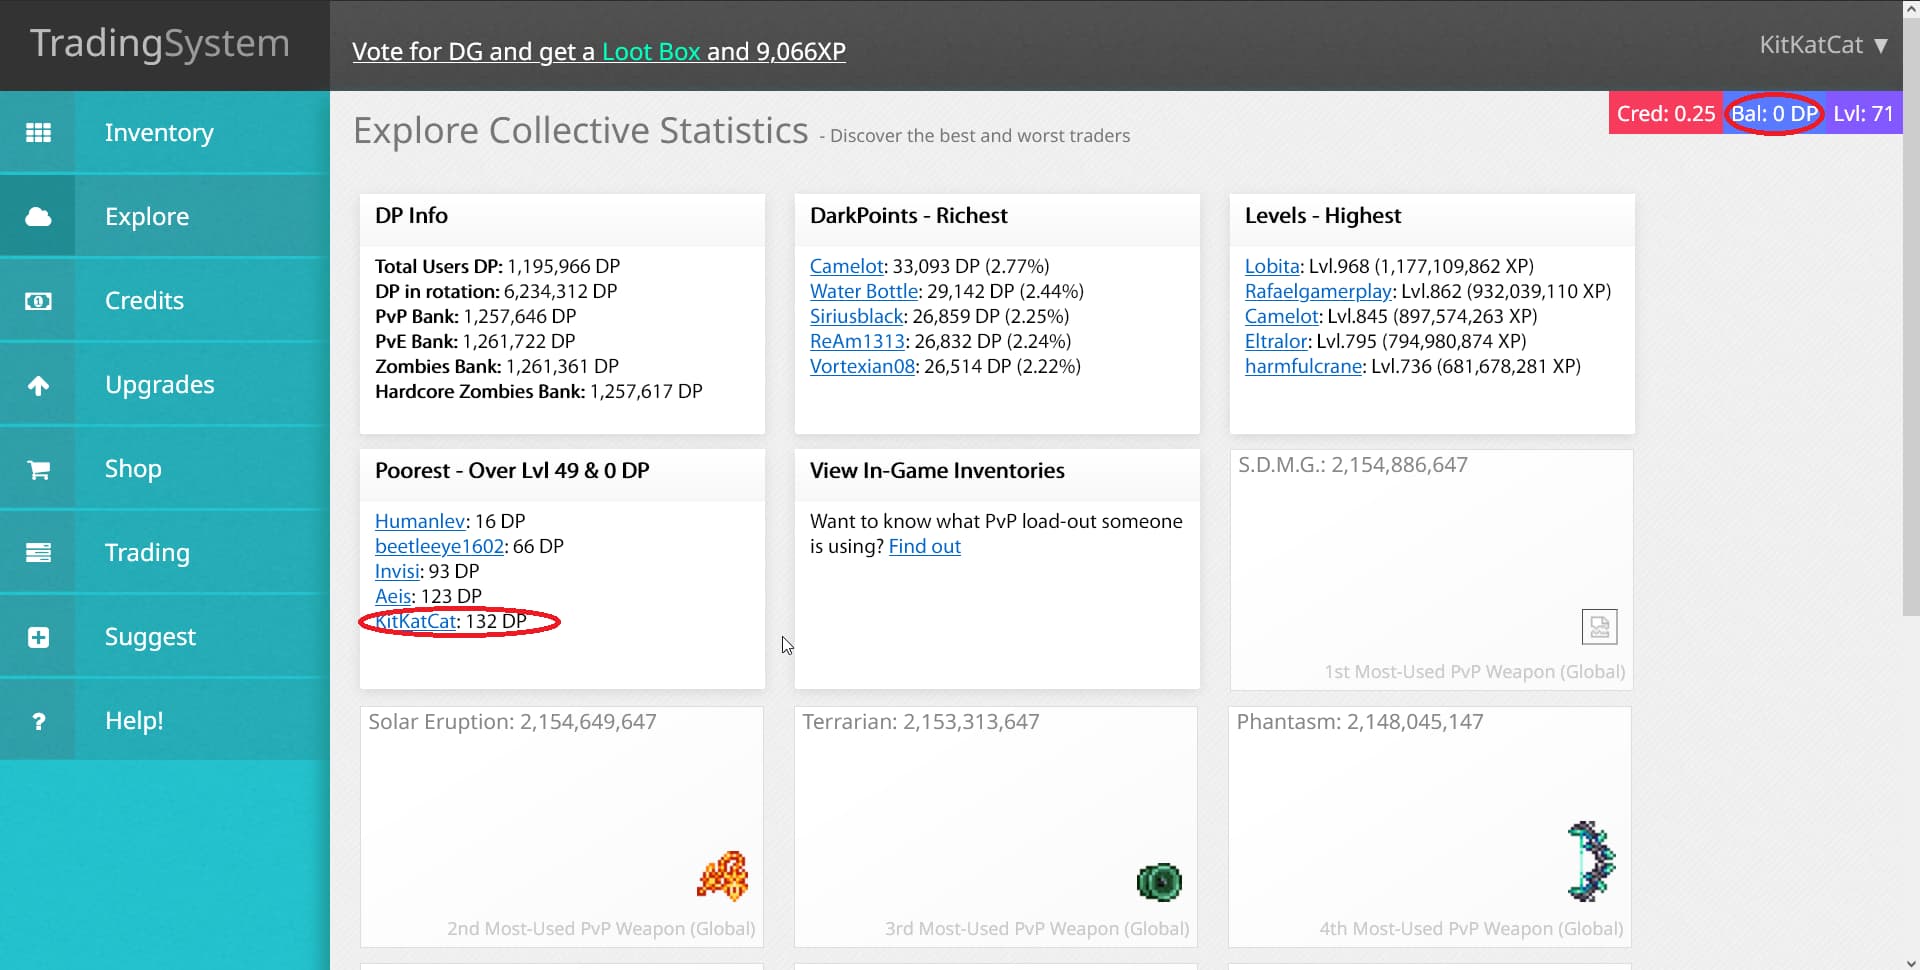Follow the Vote for DG link

point(599,51)
